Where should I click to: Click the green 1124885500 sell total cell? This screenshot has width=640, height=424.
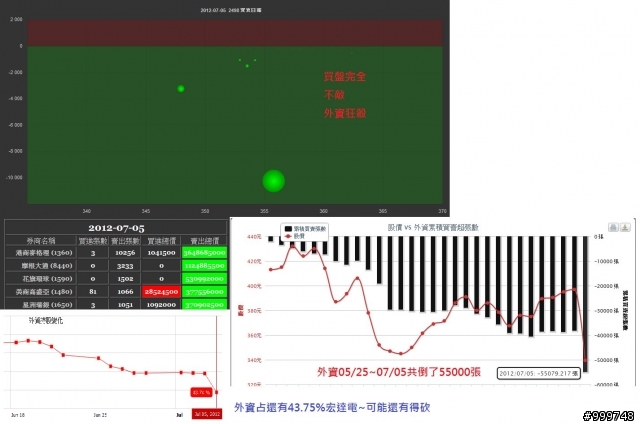(x=204, y=266)
